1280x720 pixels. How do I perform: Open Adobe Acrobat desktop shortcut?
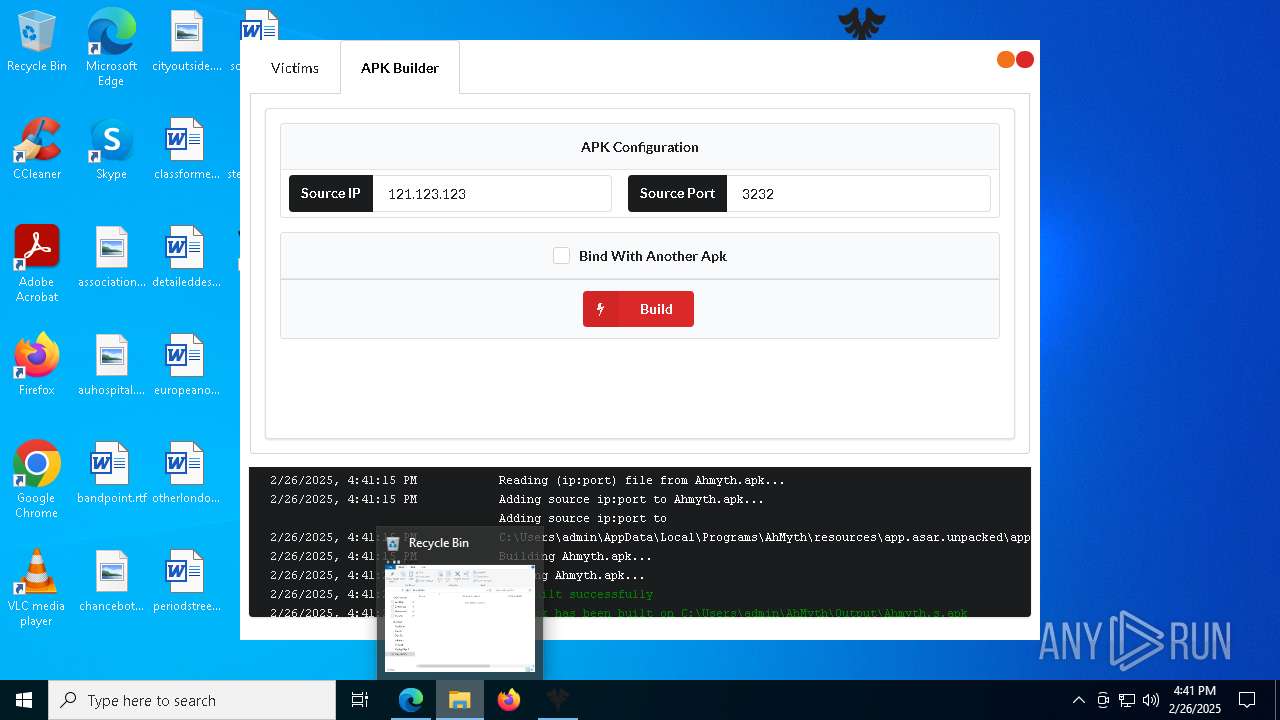pyautogui.click(x=37, y=264)
